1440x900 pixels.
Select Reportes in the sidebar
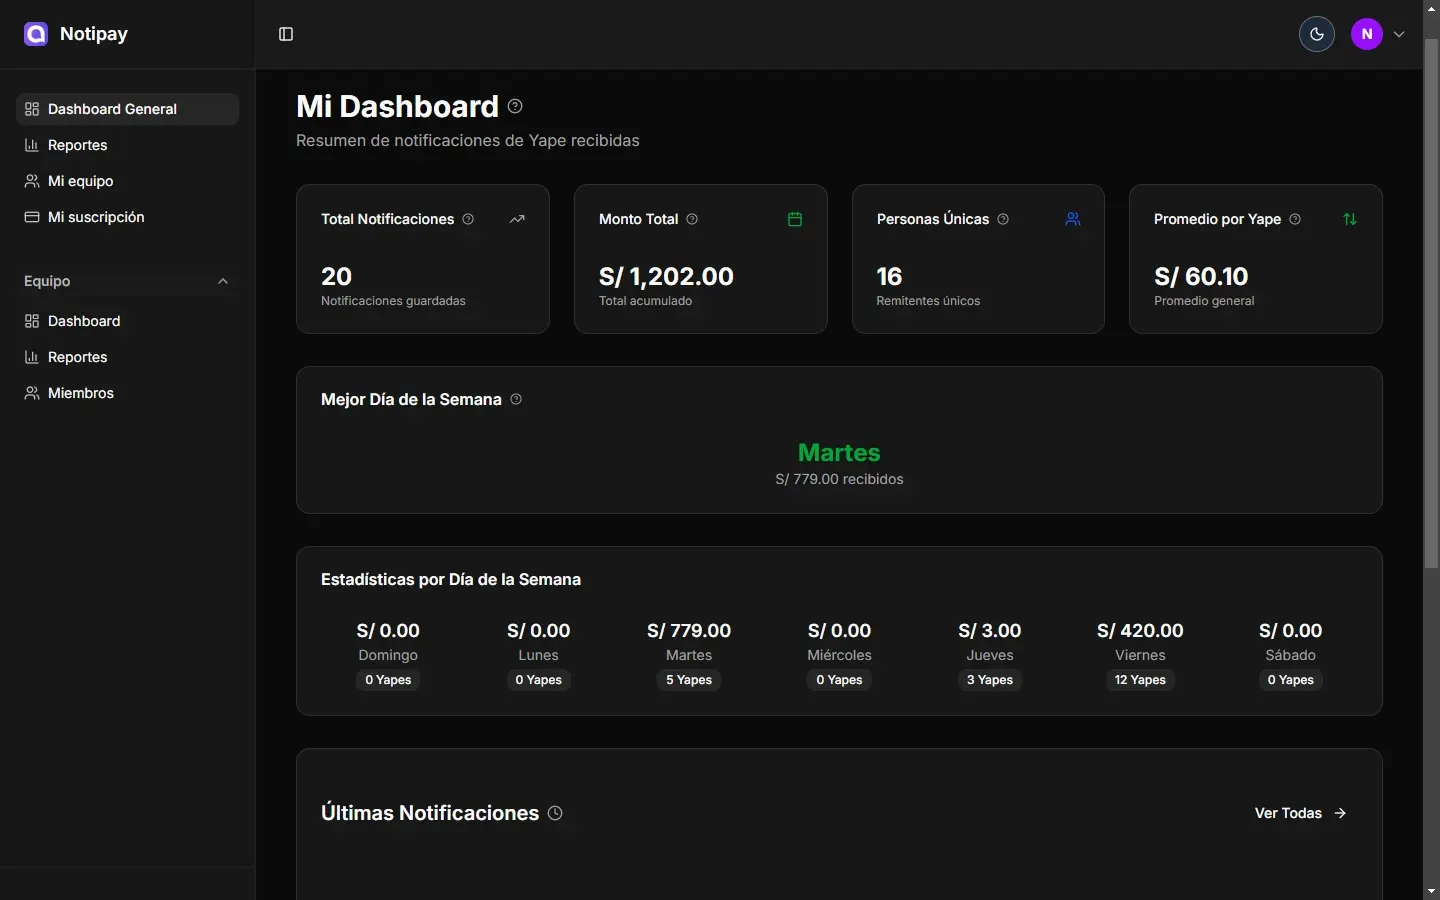(x=77, y=145)
